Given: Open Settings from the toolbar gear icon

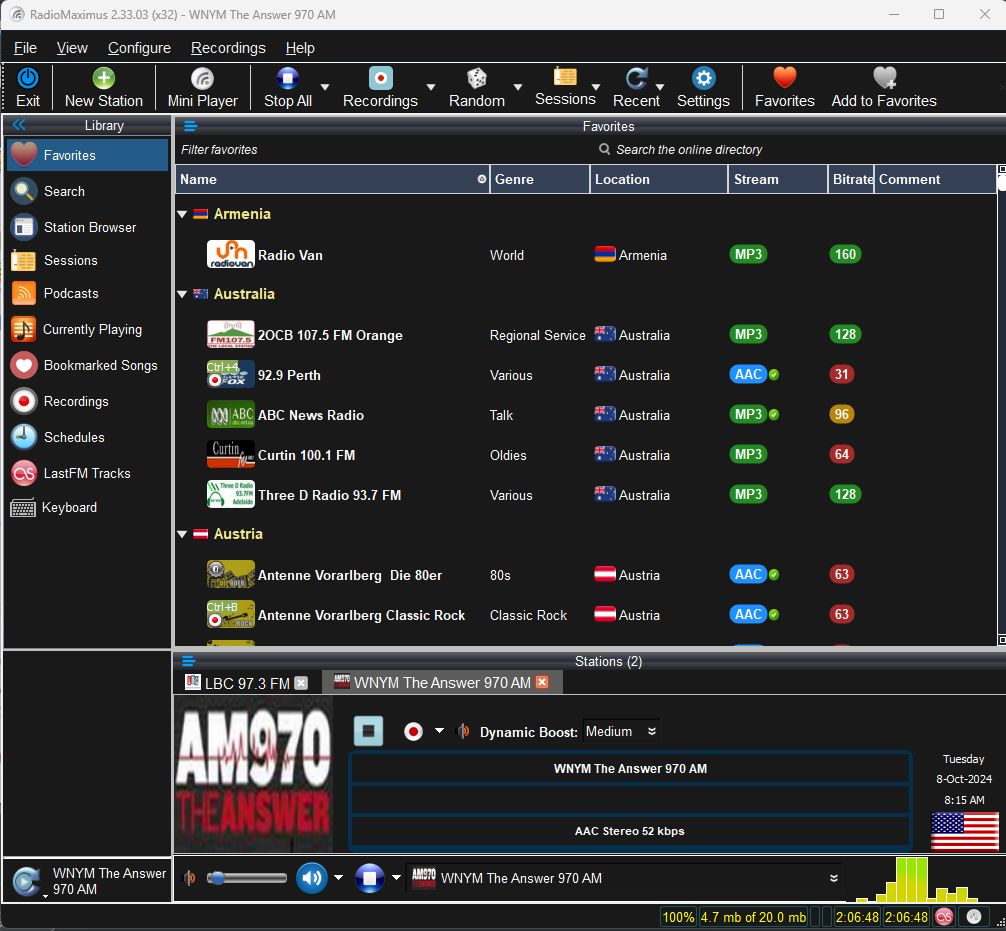Looking at the screenshot, I should (703, 78).
